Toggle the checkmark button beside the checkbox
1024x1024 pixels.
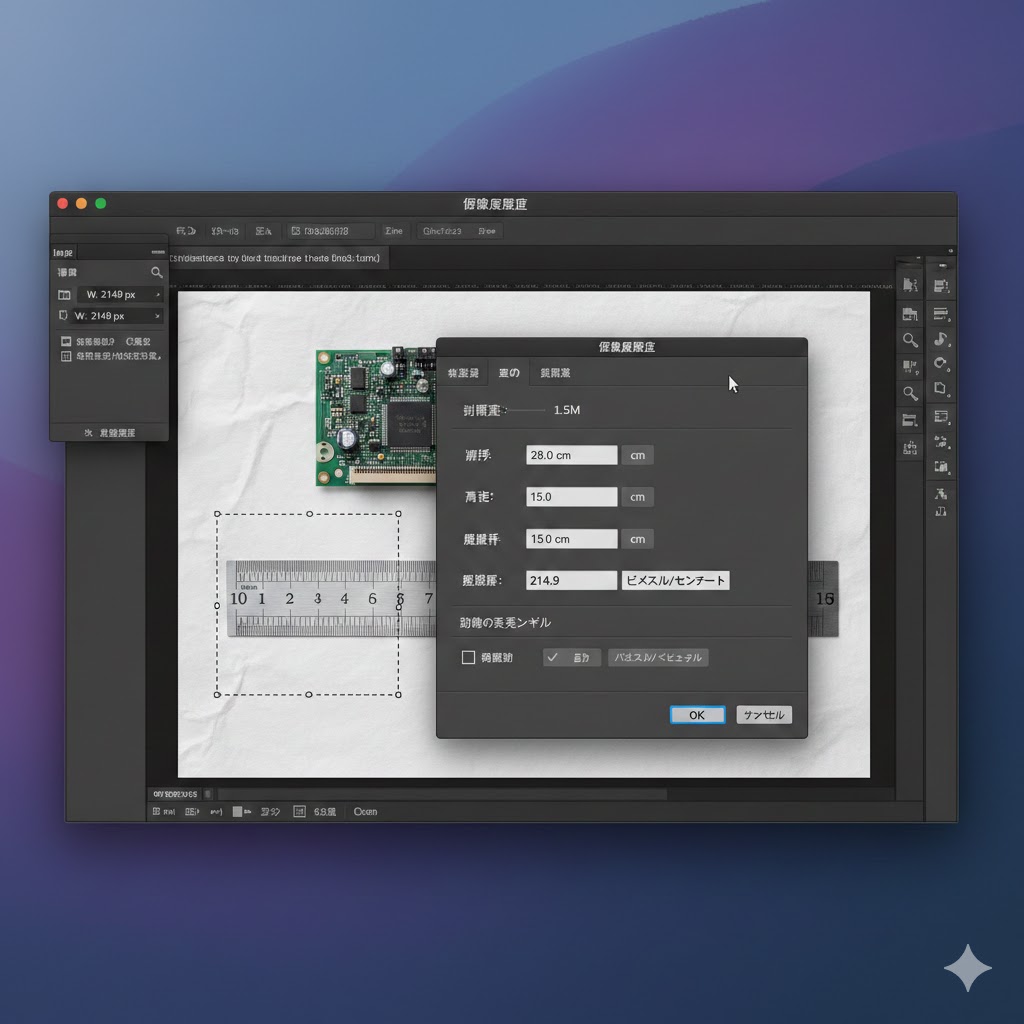572,658
